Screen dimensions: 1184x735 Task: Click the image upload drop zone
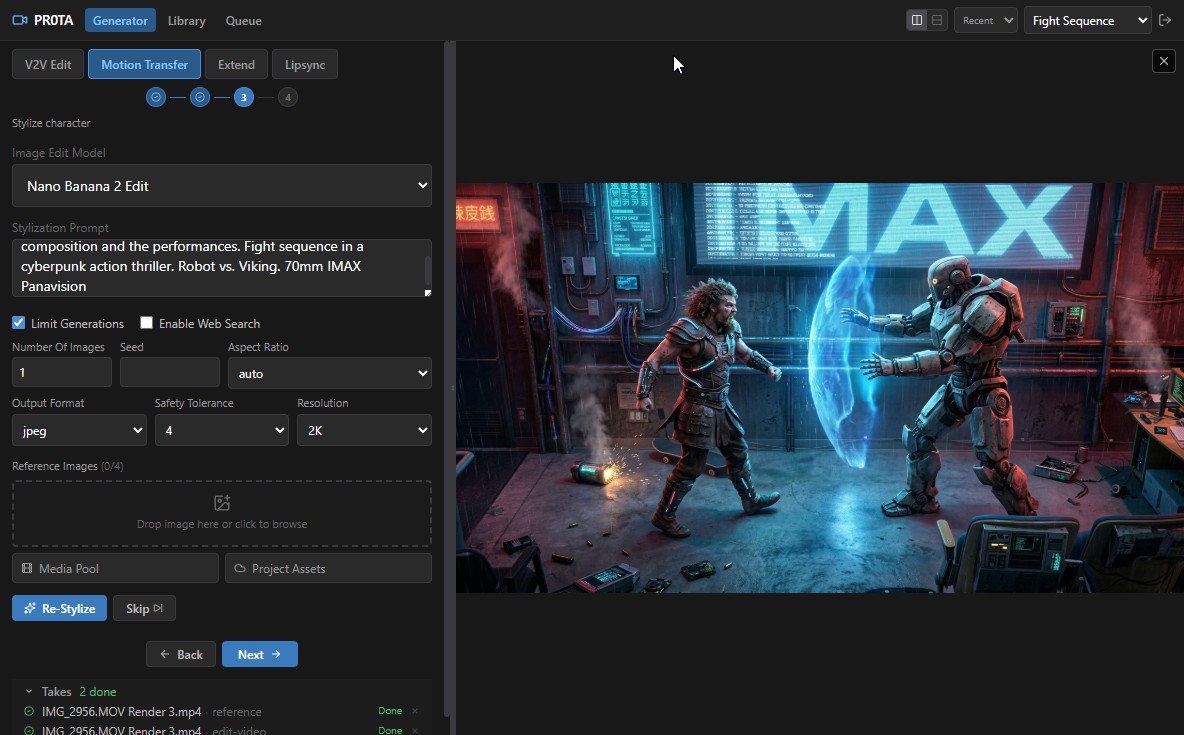(222, 513)
